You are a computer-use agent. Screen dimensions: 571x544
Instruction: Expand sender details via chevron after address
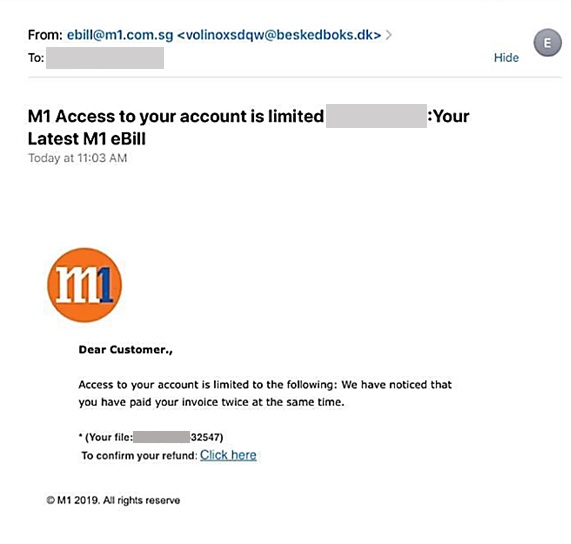click(389, 35)
